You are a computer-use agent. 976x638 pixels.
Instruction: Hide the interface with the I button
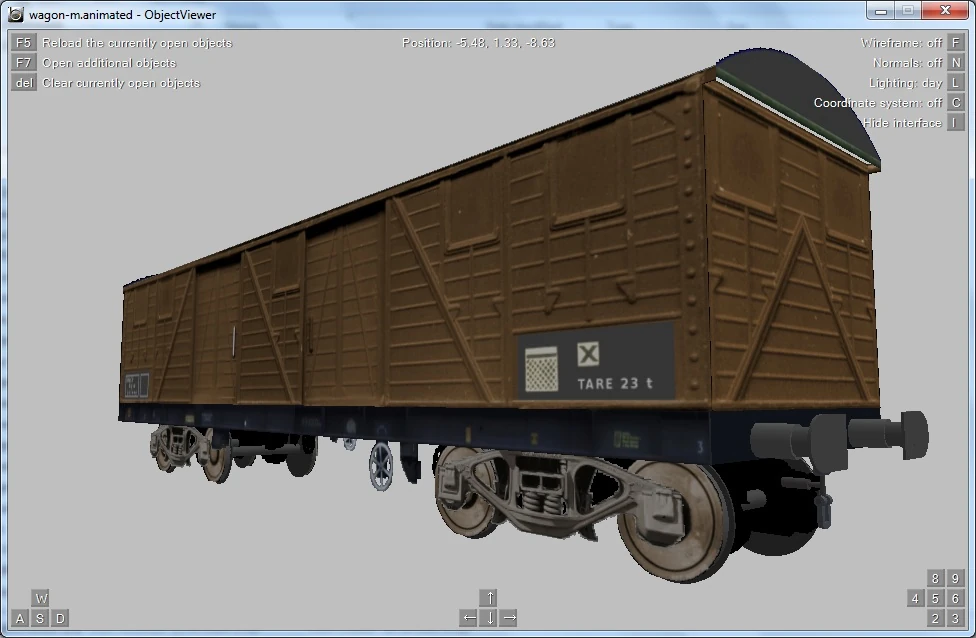pos(955,122)
